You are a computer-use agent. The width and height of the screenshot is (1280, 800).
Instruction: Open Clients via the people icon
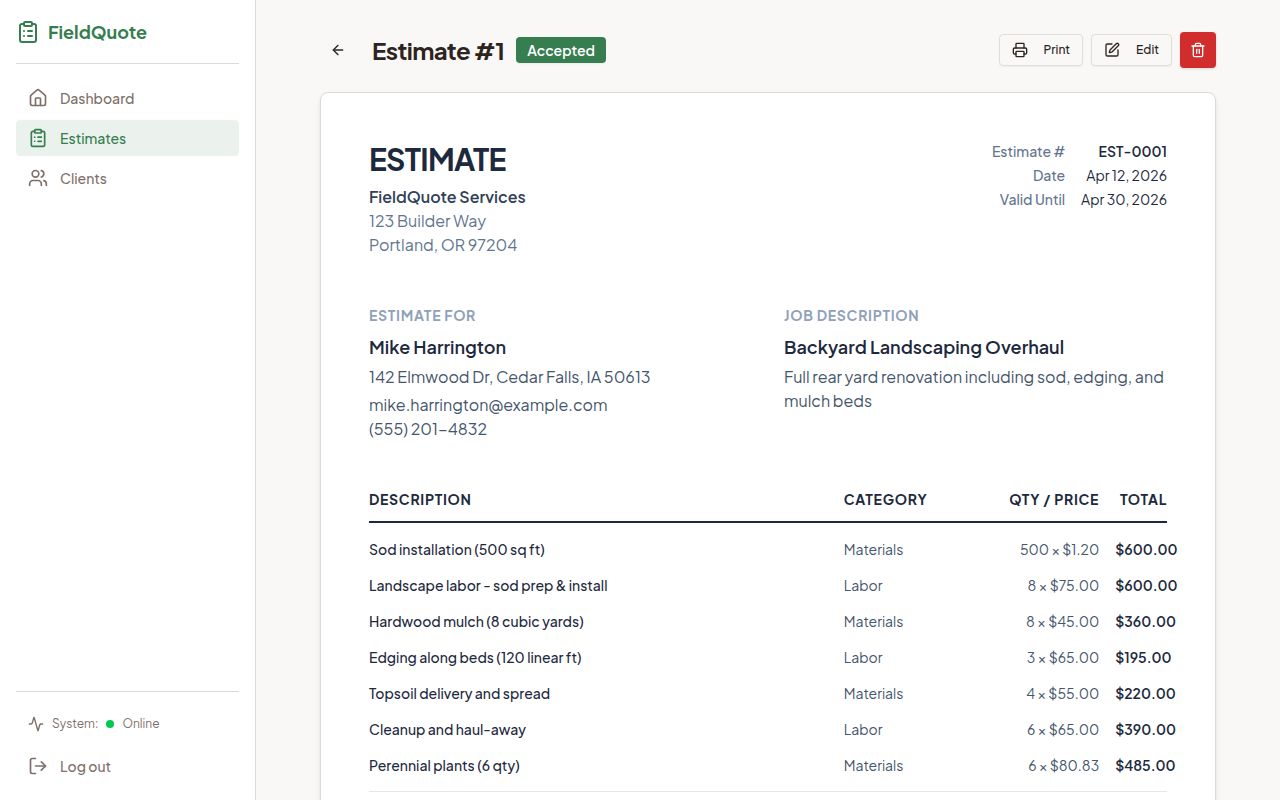click(38, 178)
